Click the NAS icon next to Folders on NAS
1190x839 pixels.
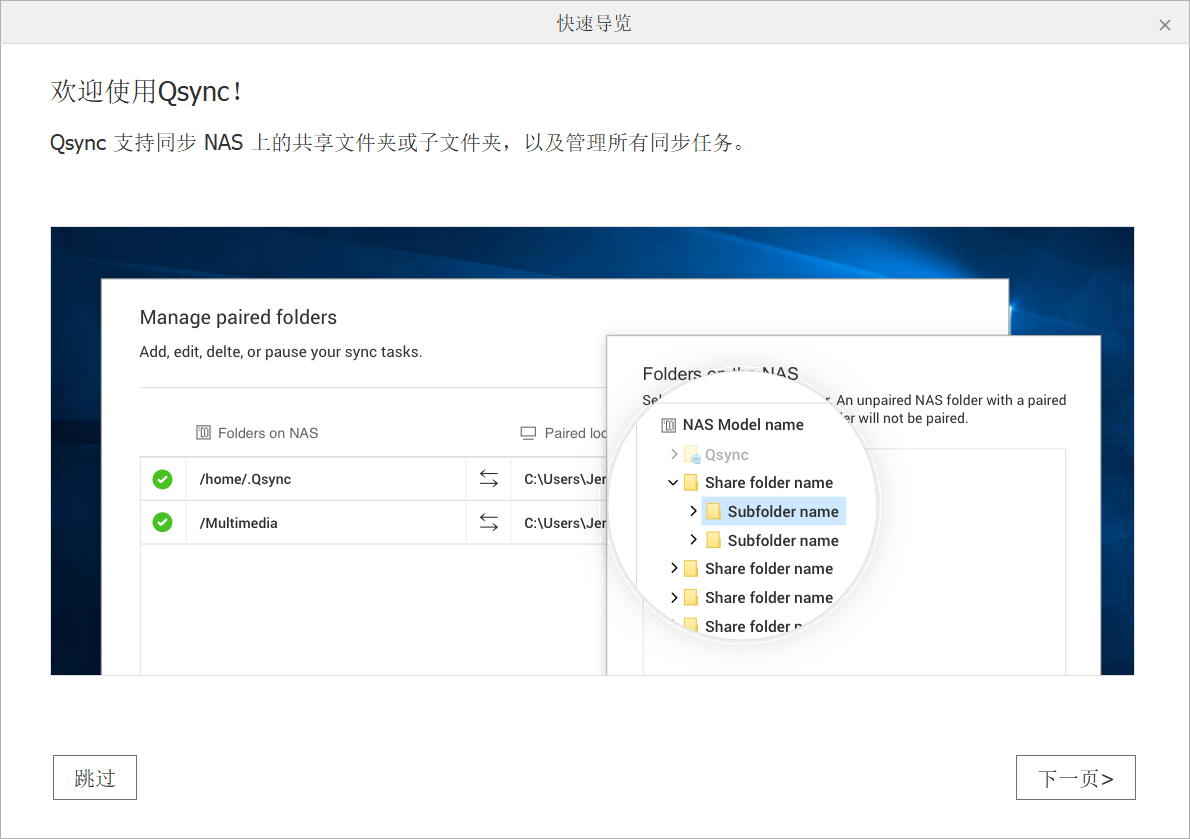203,432
